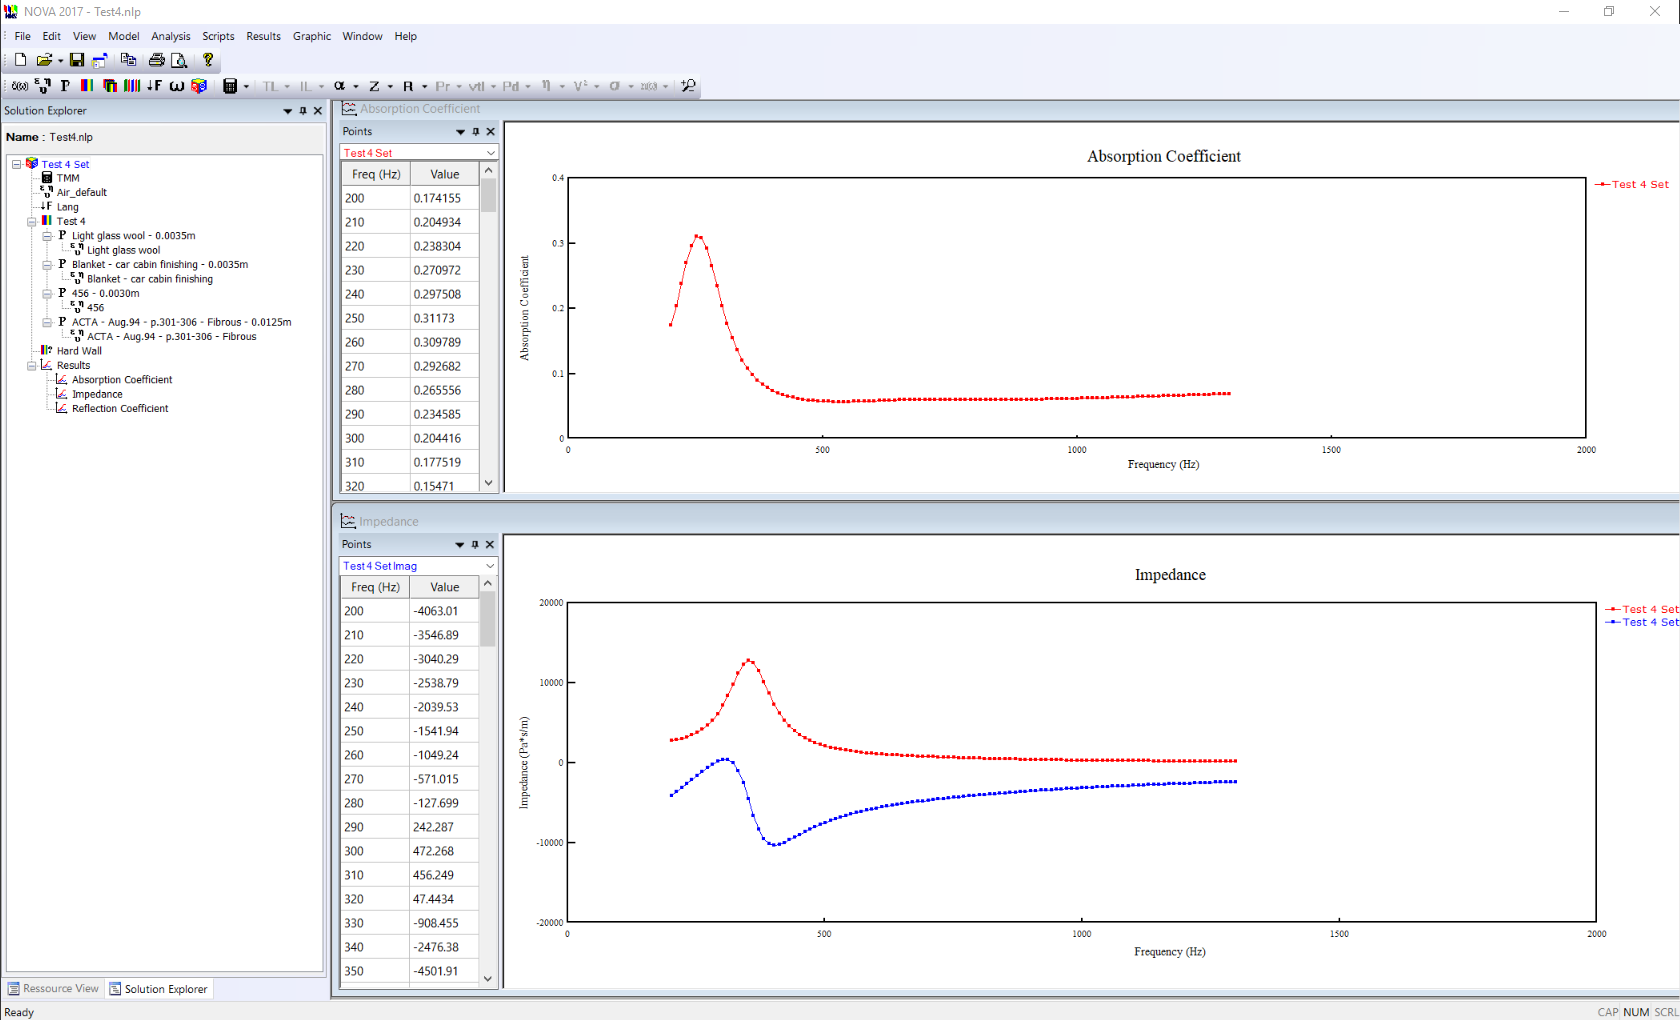Select the Hard Wall tree item
This screenshot has height=1020, width=1680.
[x=79, y=351]
